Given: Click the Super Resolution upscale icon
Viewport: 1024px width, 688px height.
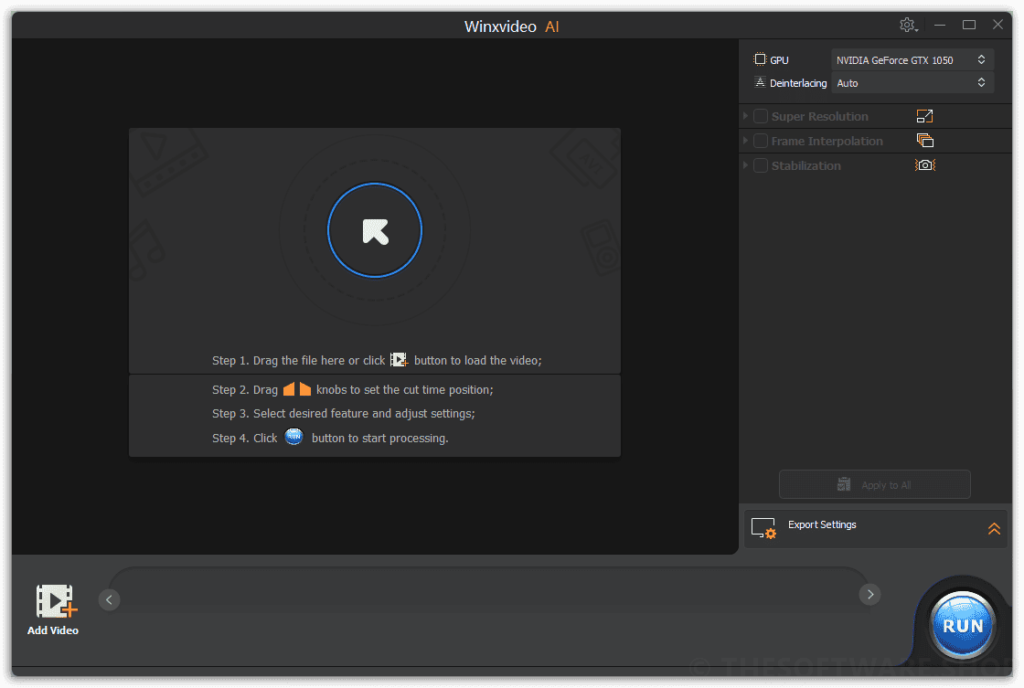Looking at the screenshot, I should pyautogui.click(x=924, y=117).
